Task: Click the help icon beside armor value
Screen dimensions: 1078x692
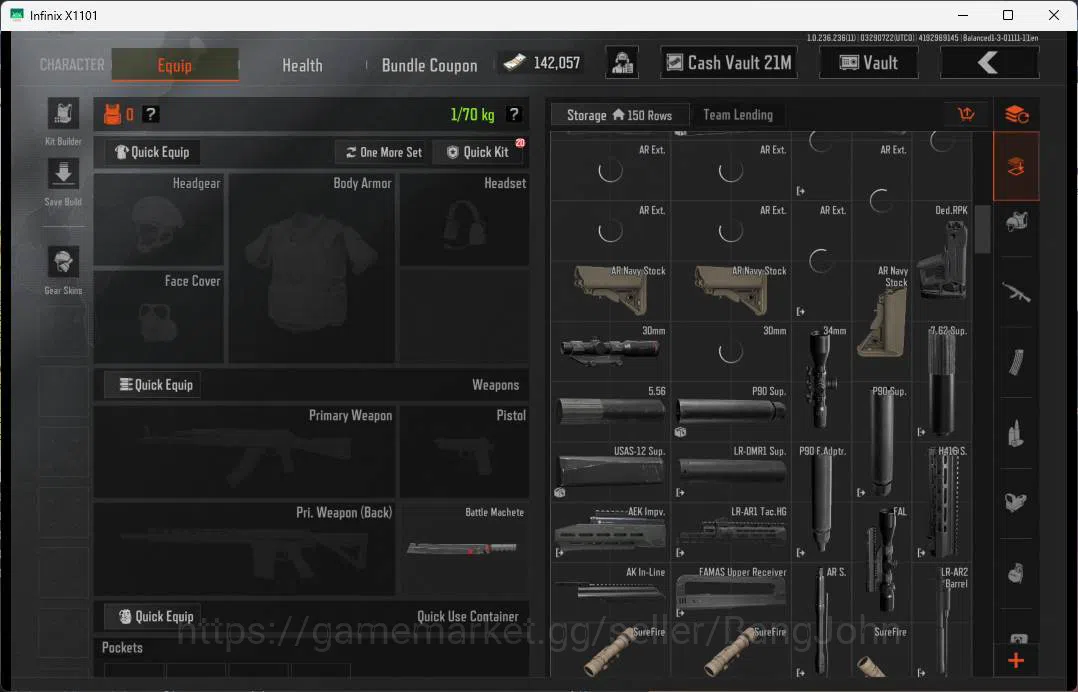Action: point(151,114)
